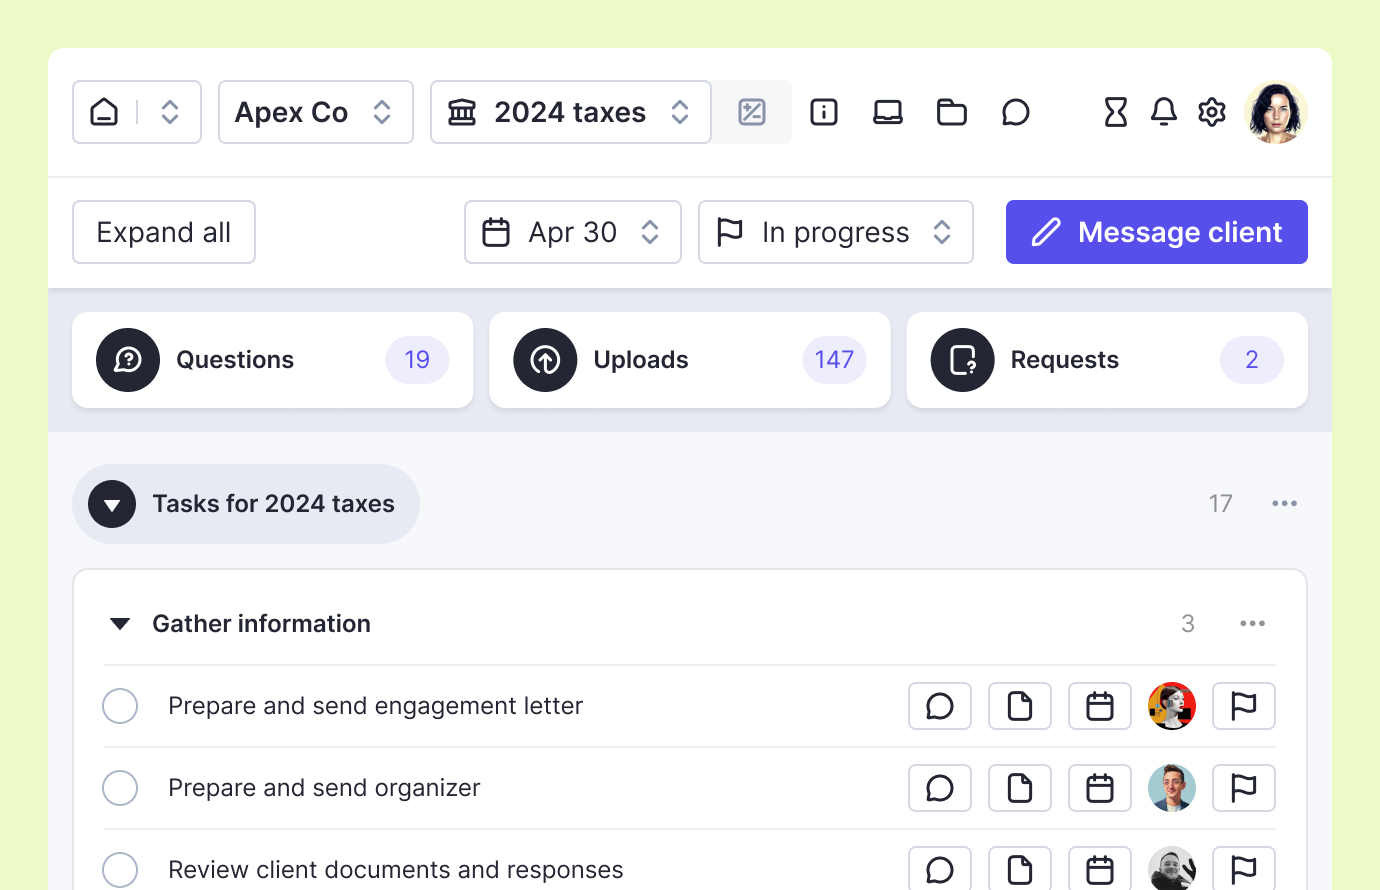The height and width of the screenshot is (890, 1380).
Task: Open the calendar icon on send organizer task
Action: click(1099, 788)
